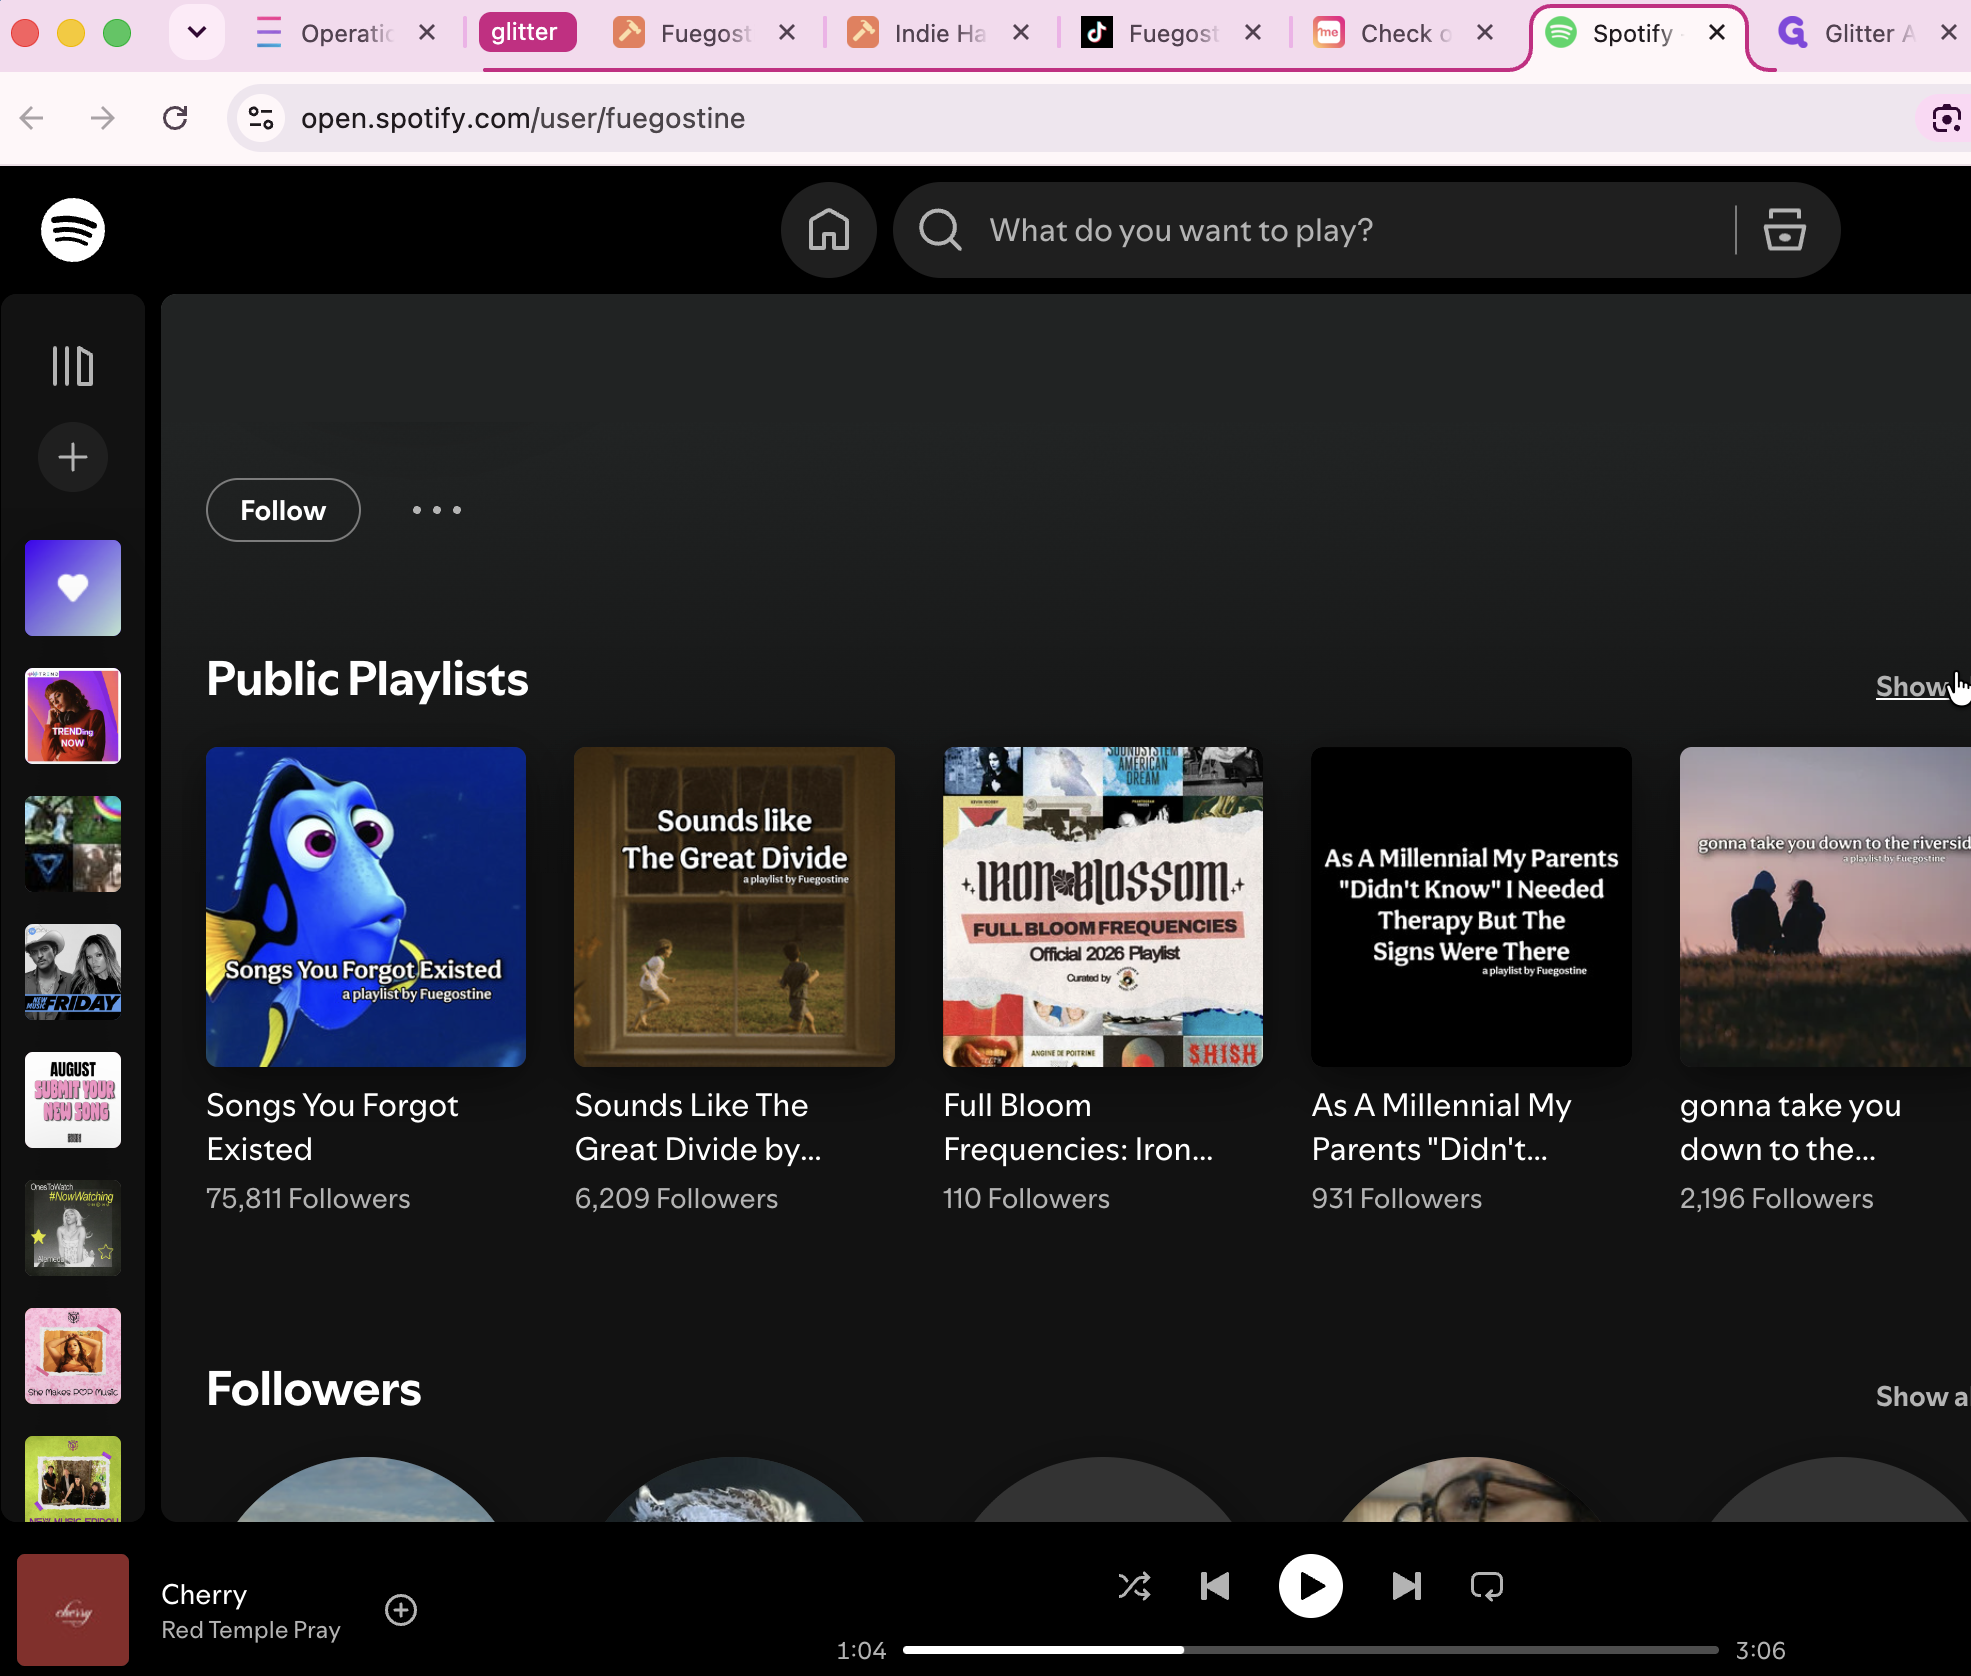The height and width of the screenshot is (1676, 1971).
Task: Click the Spotify logo
Action: 73,230
